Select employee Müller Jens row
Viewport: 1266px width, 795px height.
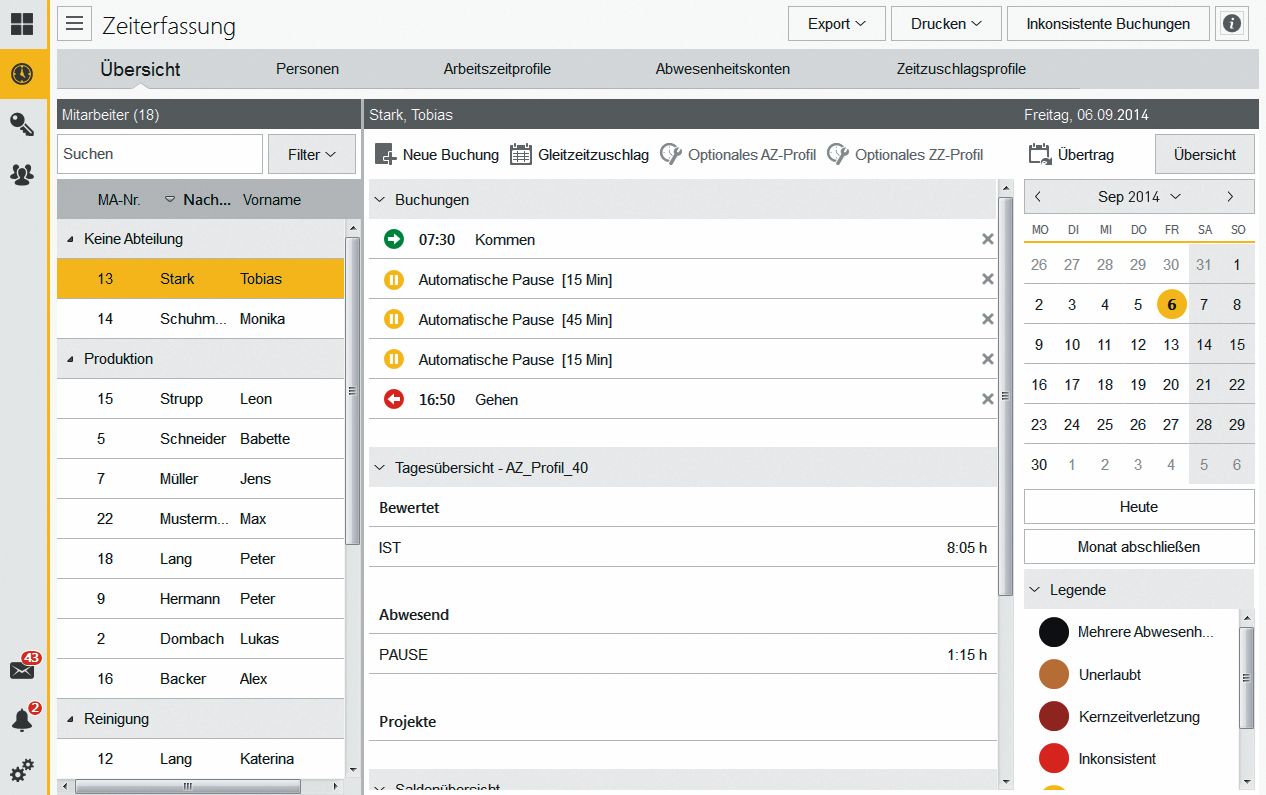(x=201, y=479)
